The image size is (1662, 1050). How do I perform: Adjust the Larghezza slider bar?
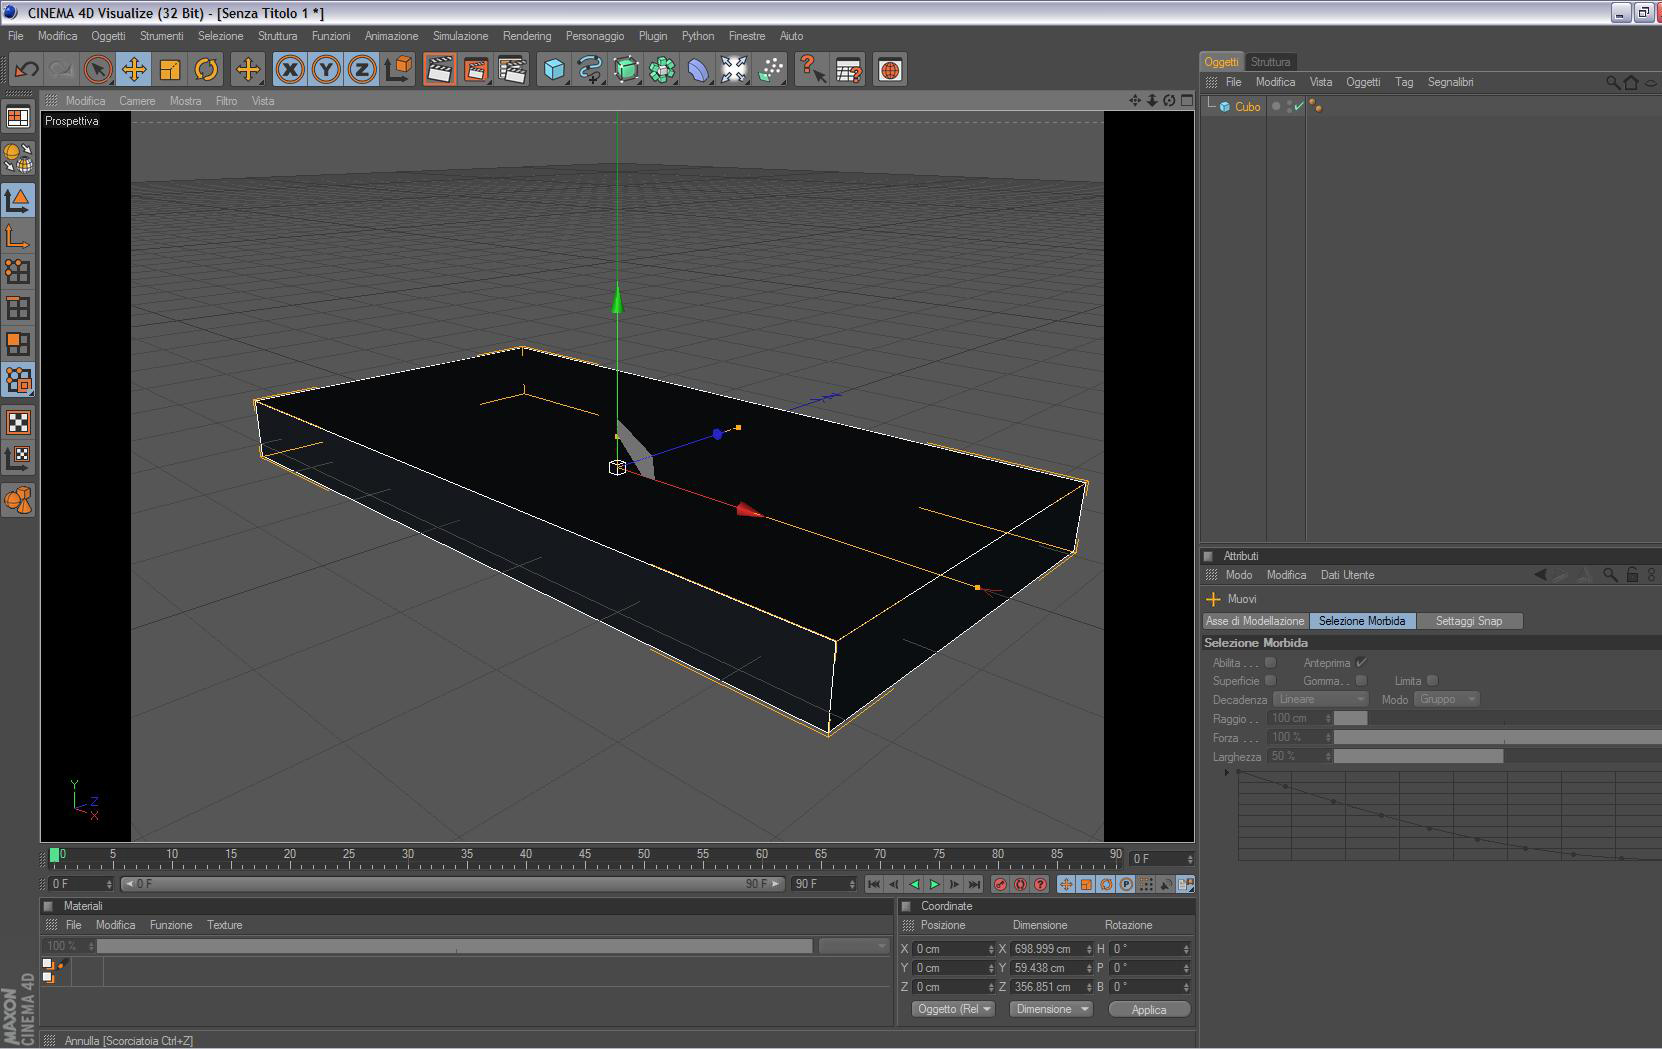pos(1418,757)
